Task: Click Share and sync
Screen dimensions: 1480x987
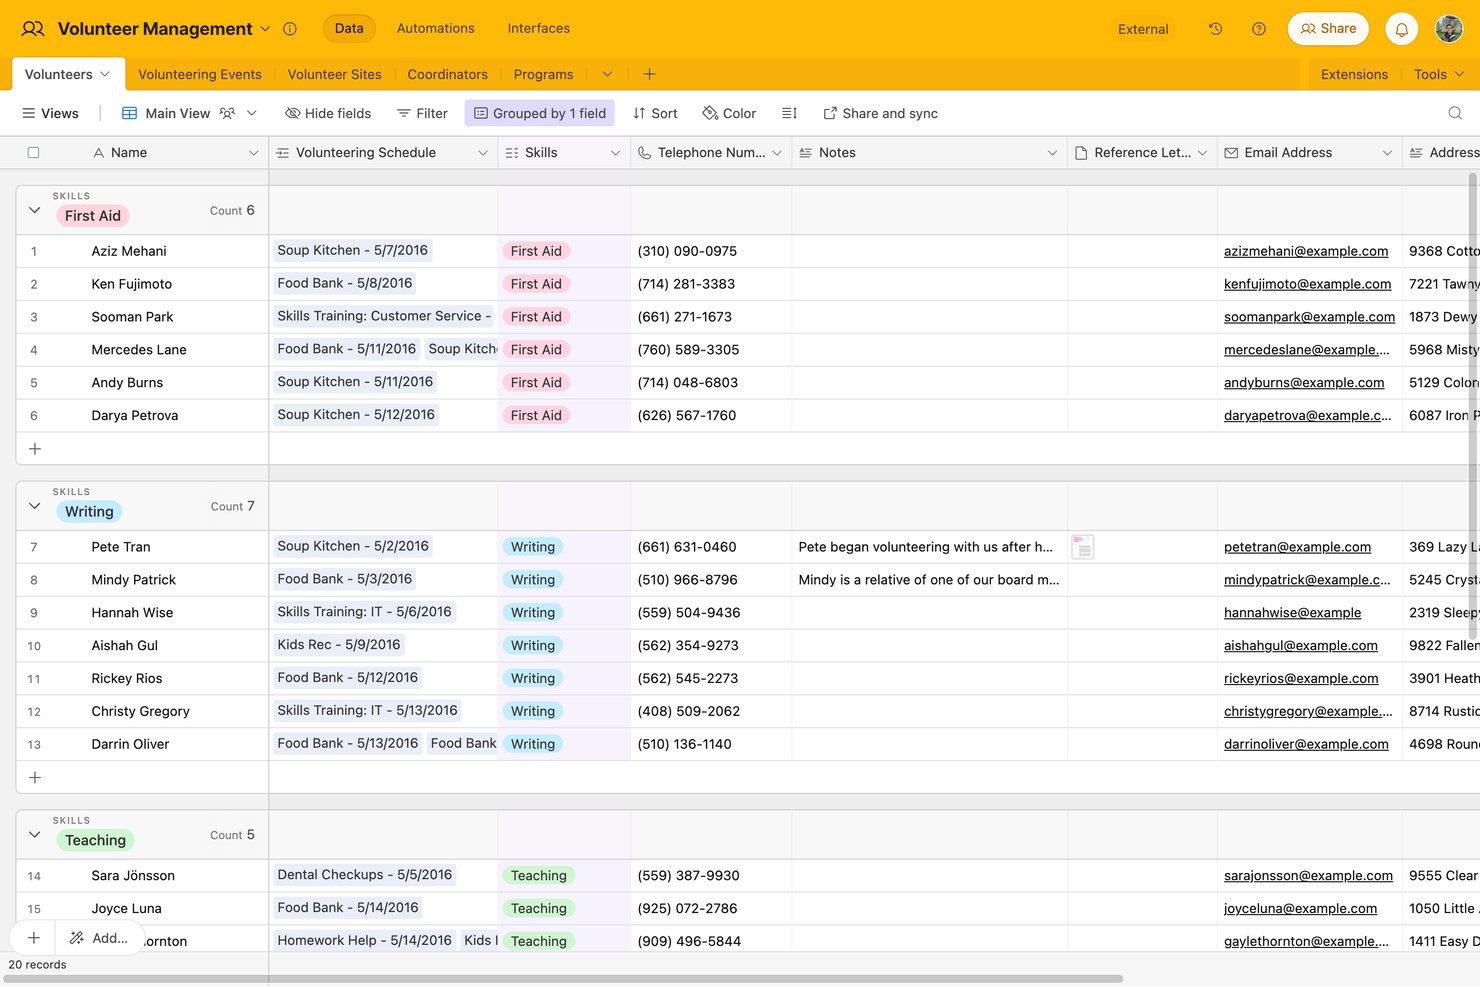Action: (x=880, y=113)
